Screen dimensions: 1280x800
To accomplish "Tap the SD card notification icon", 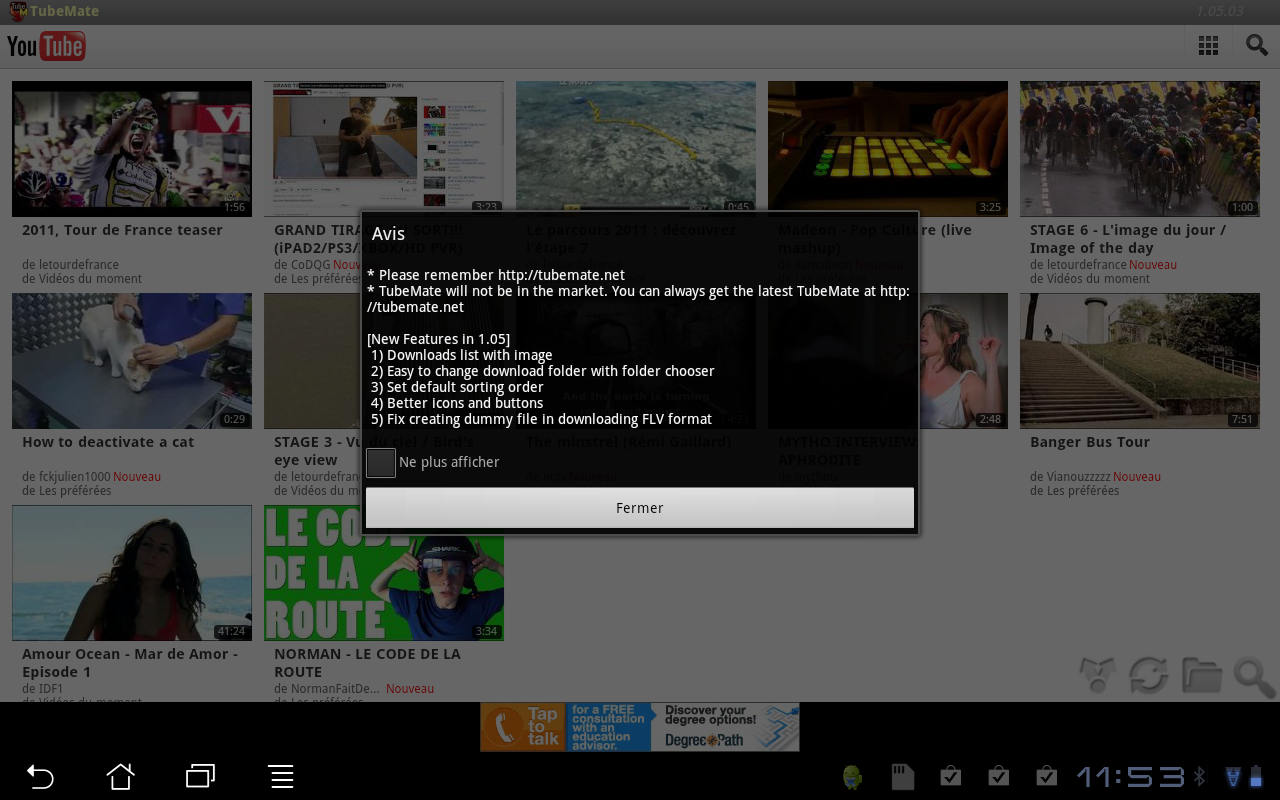I will pyautogui.click(x=903, y=777).
